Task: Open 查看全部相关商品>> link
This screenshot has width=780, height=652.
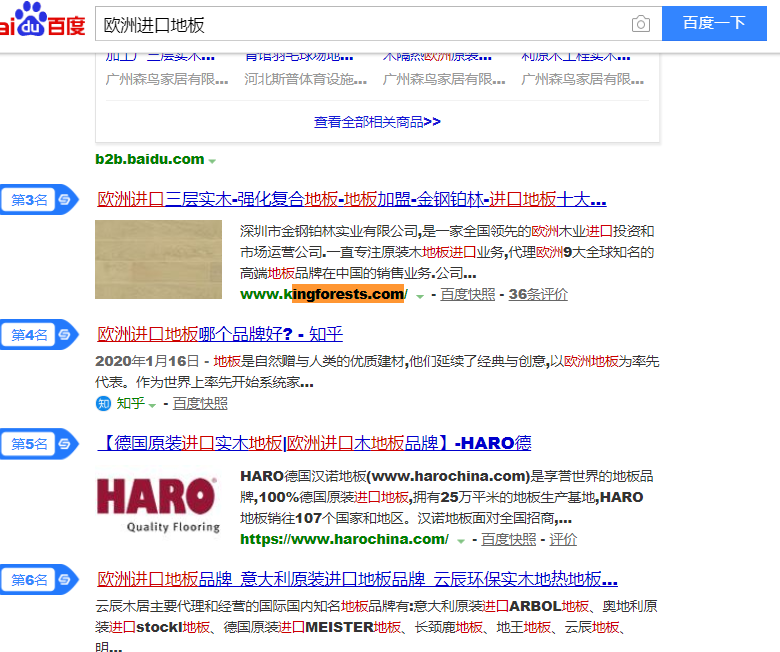Action: click(377, 122)
